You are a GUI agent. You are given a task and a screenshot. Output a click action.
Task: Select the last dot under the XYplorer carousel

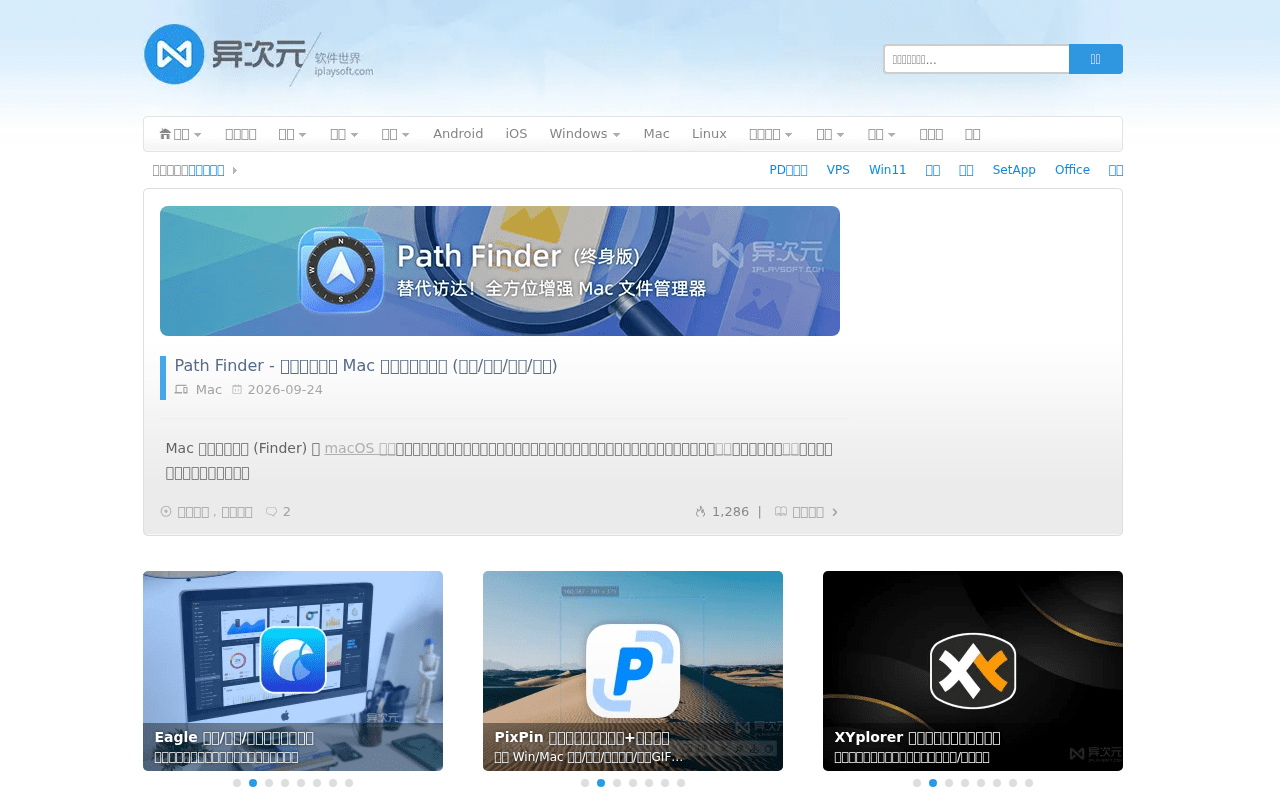coord(1029,783)
